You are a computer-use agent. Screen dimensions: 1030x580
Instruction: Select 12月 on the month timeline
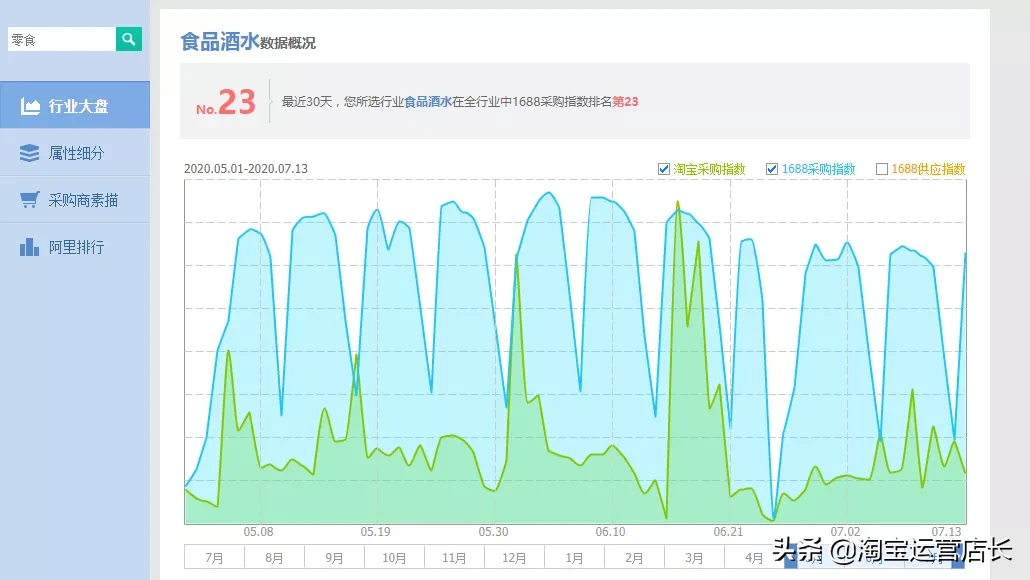(514, 557)
